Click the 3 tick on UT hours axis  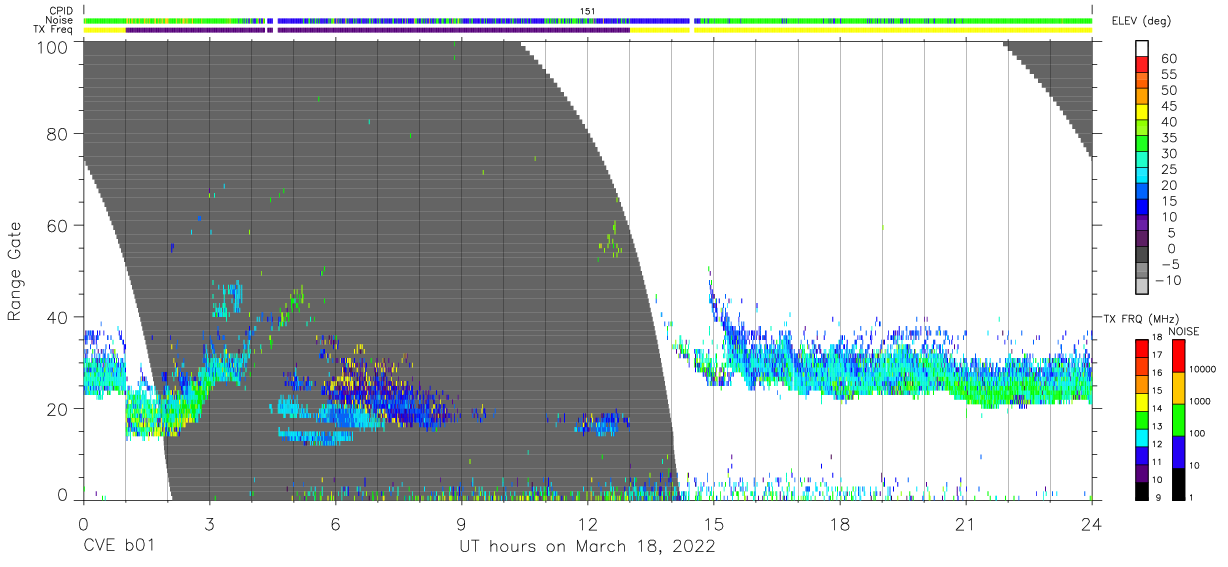pos(209,523)
